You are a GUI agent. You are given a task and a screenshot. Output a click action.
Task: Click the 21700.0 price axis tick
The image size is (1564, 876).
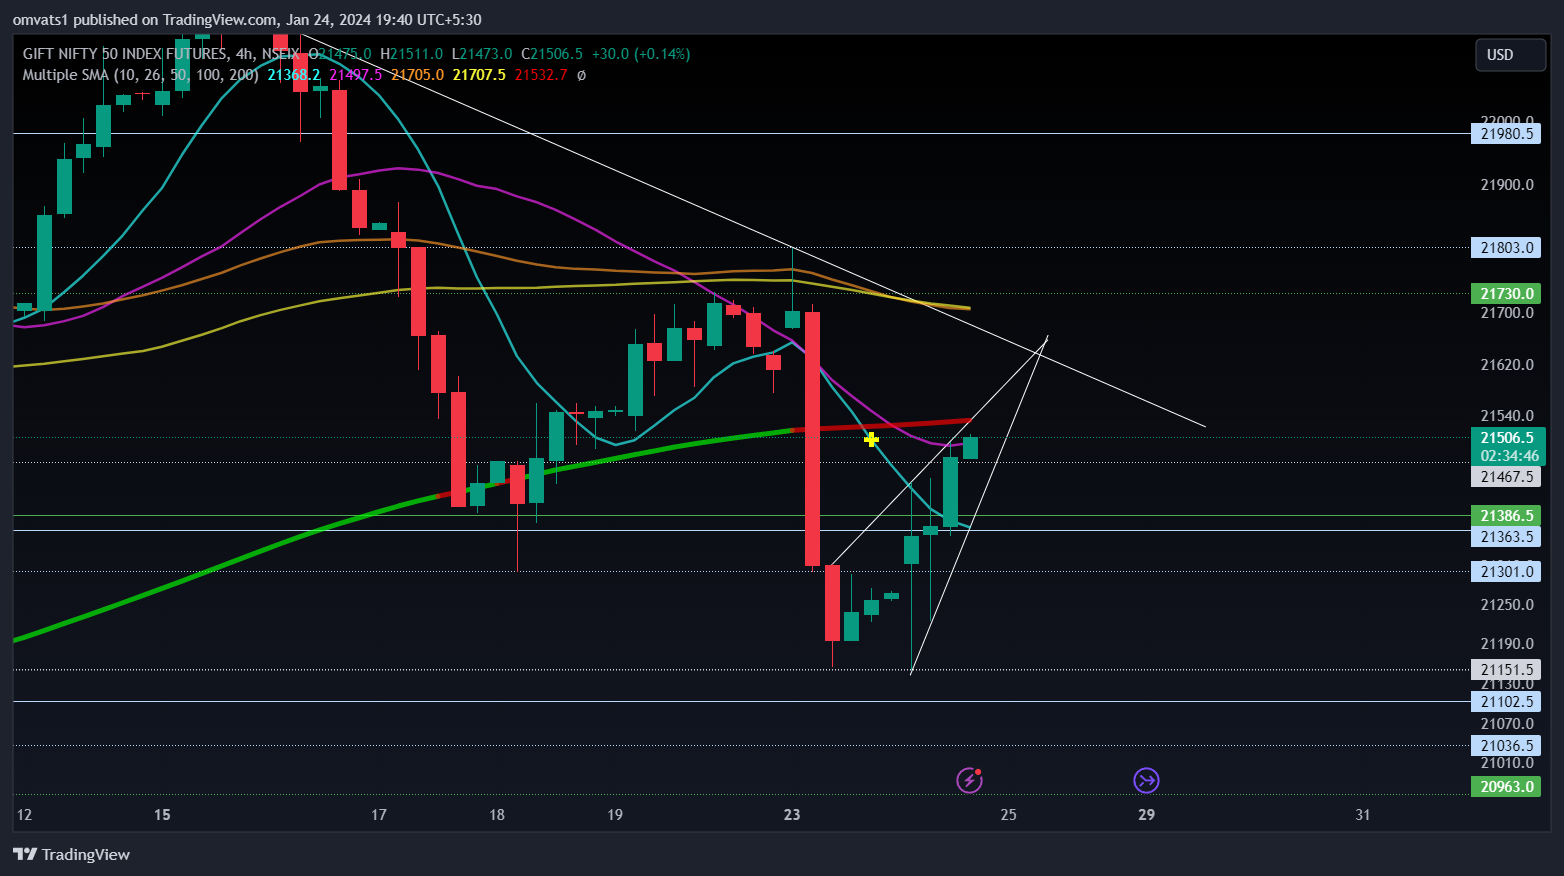coord(1506,313)
